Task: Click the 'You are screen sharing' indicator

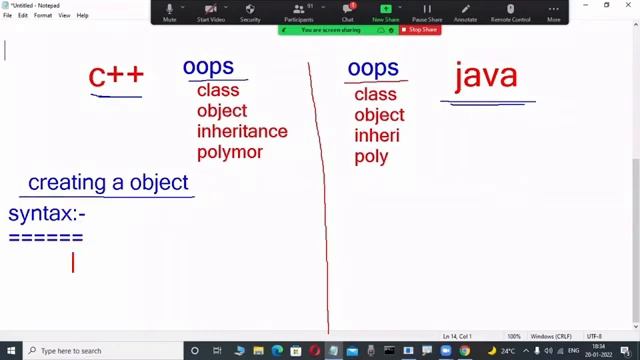Action: pyautogui.click(x=331, y=30)
